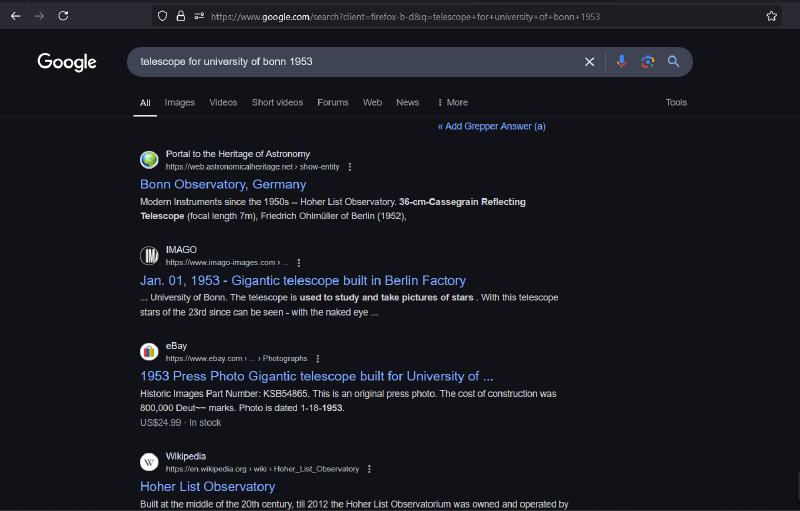Open Hoher List Observatory Wikipedia link
Viewport: 800px width, 511px height.
207,487
